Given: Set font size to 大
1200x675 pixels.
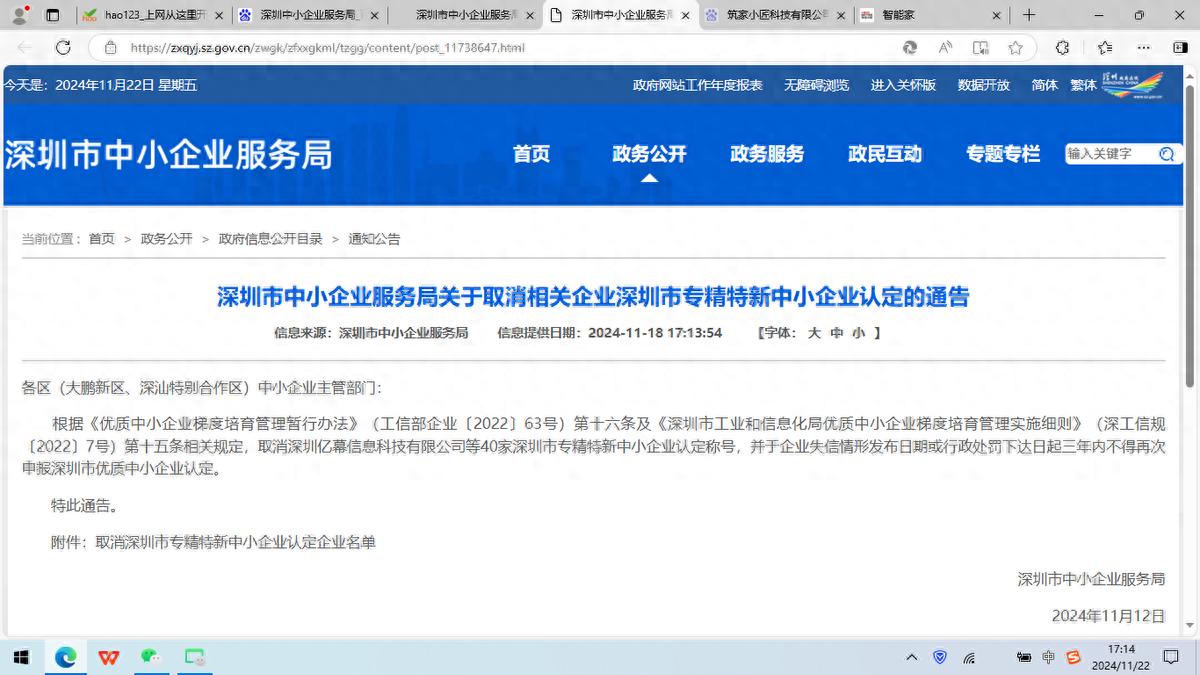Looking at the screenshot, I should click(x=814, y=333).
